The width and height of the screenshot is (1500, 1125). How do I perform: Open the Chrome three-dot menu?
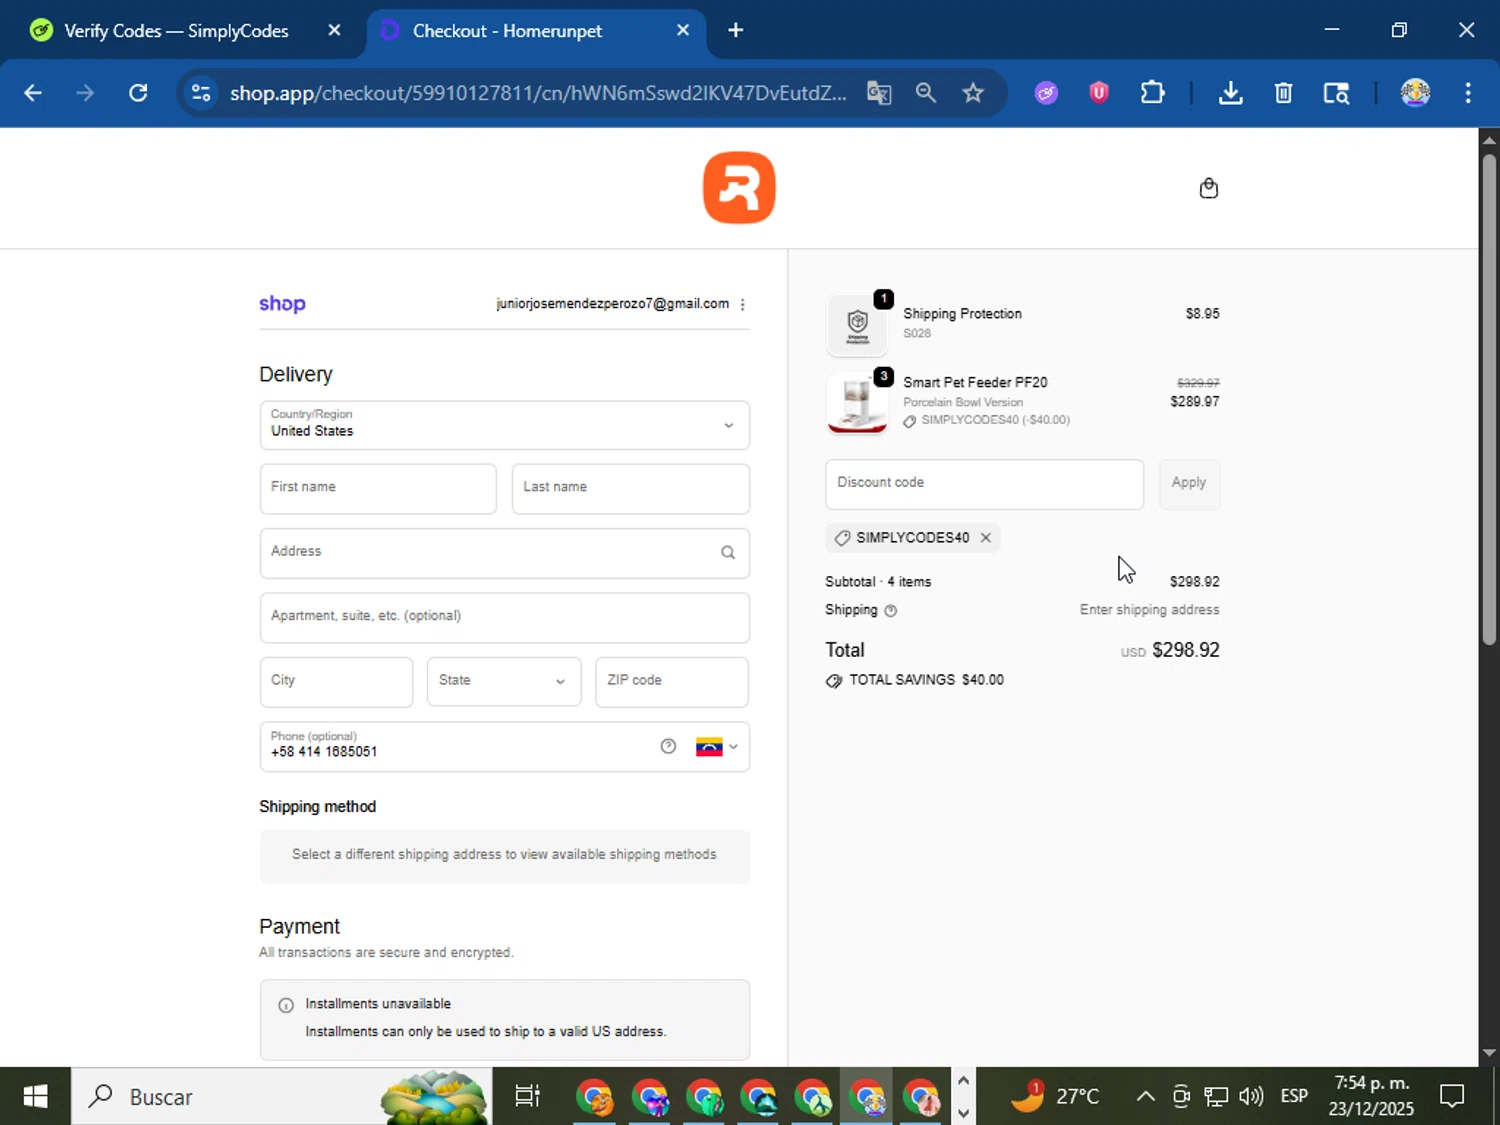[x=1468, y=93]
